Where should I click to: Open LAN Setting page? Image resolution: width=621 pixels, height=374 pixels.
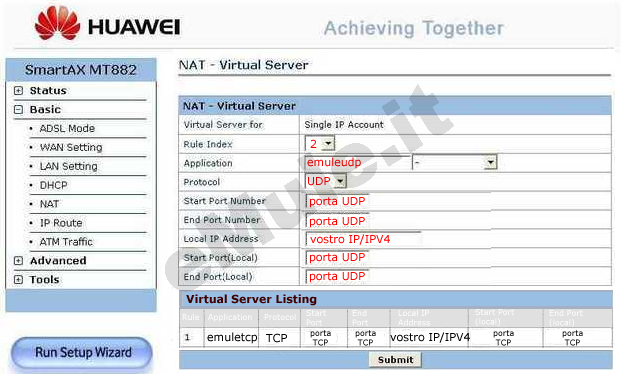(x=69, y=166)
